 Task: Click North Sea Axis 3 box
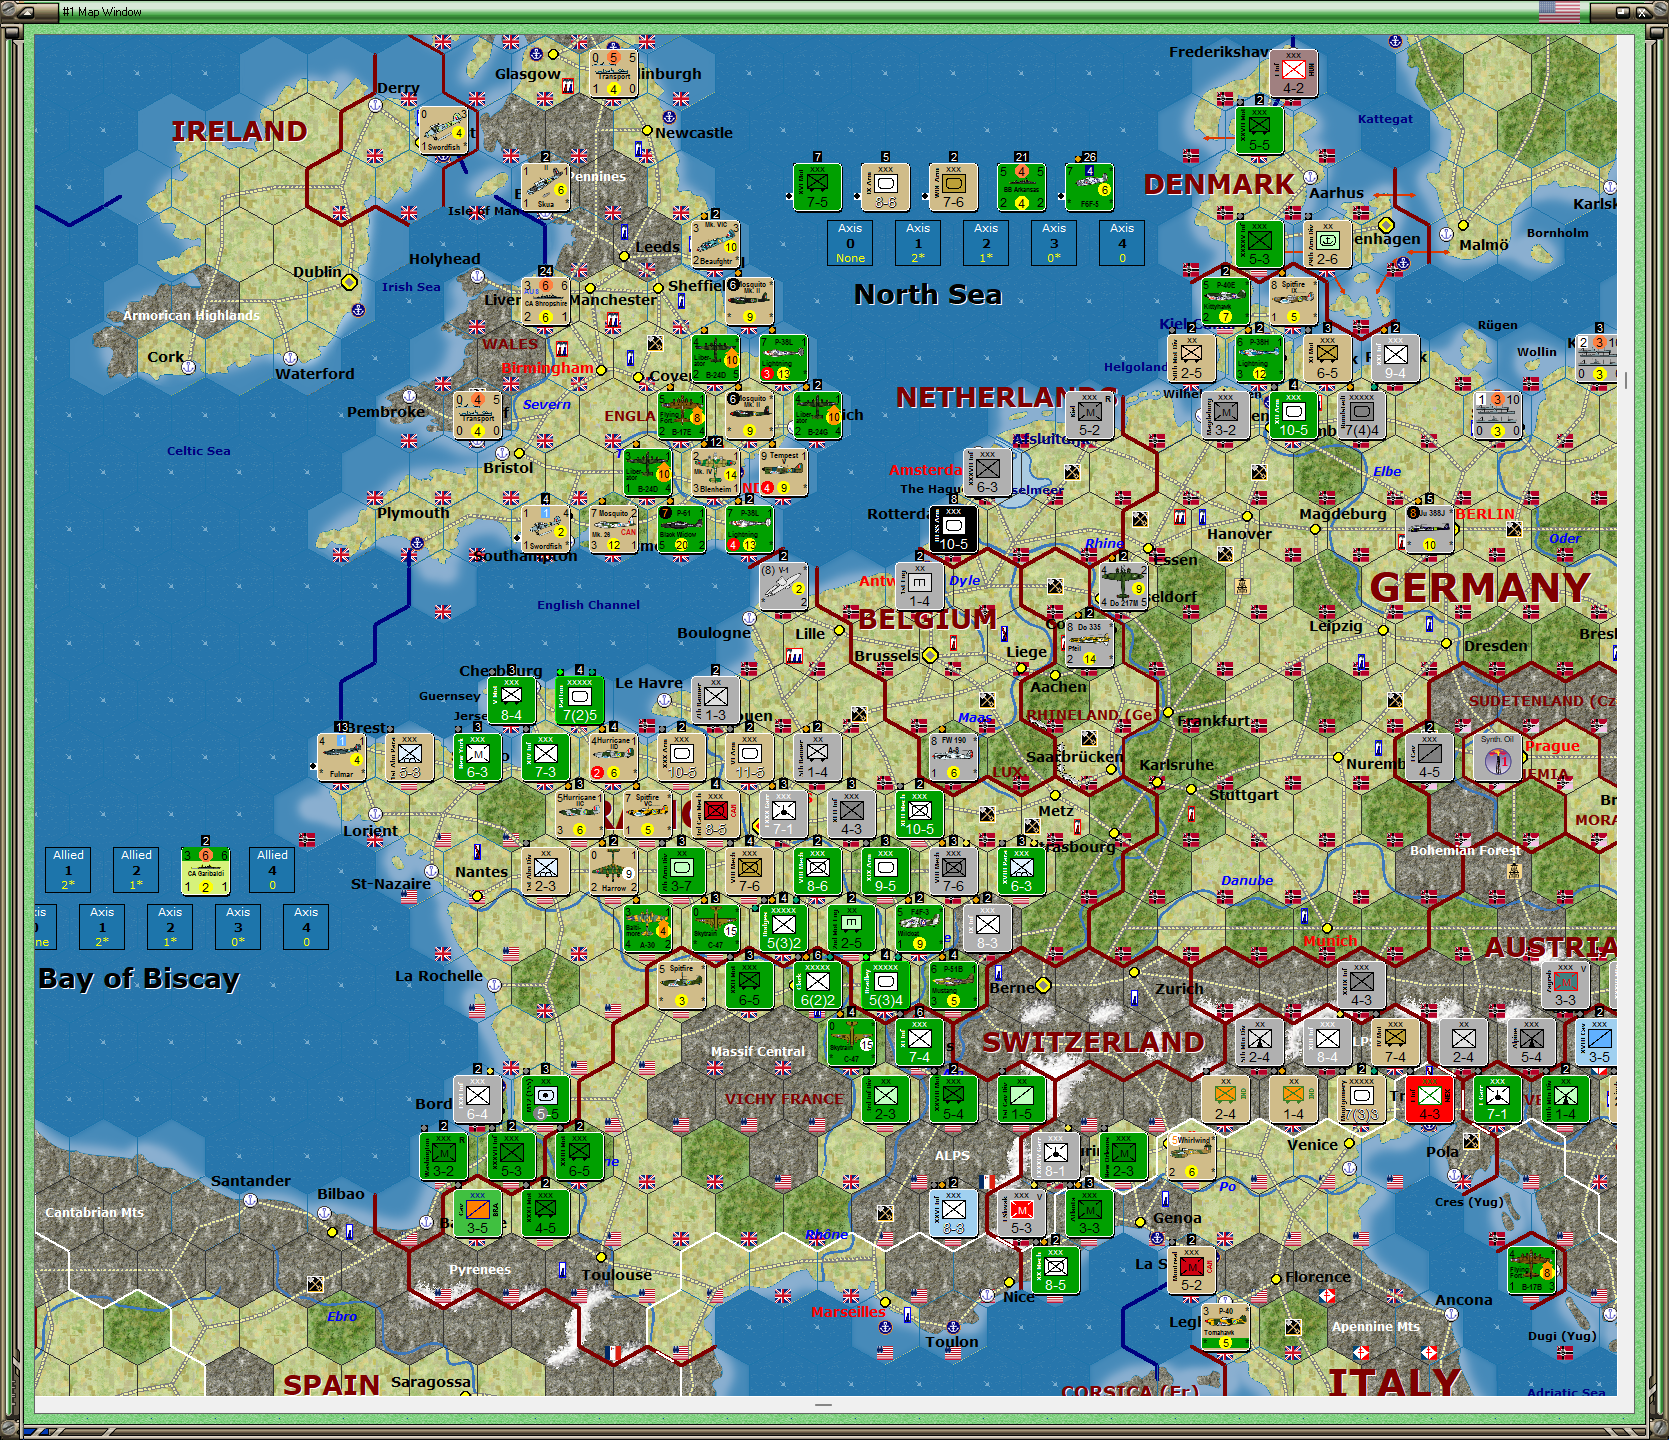click(1054, 243)
